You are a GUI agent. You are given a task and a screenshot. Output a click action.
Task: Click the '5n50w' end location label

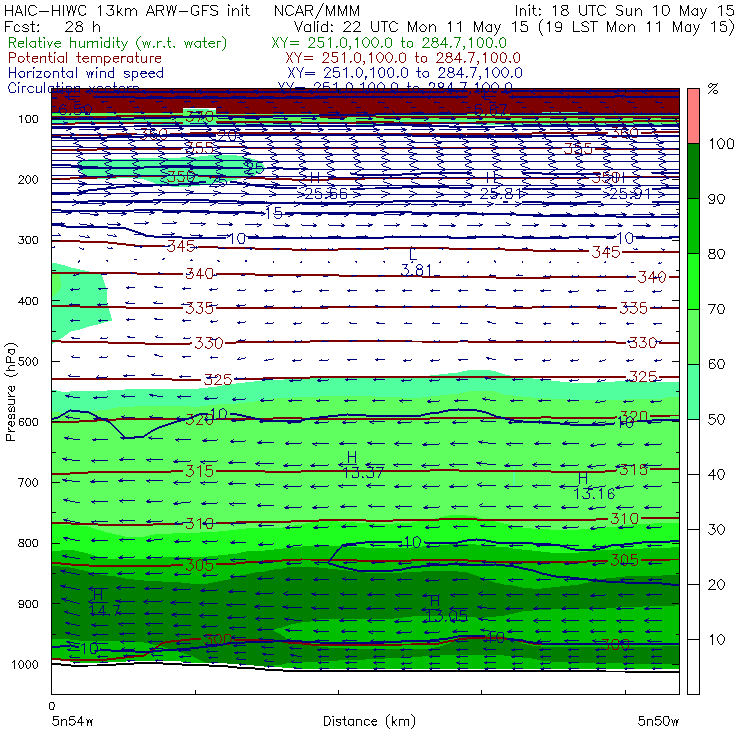(658, 721)
